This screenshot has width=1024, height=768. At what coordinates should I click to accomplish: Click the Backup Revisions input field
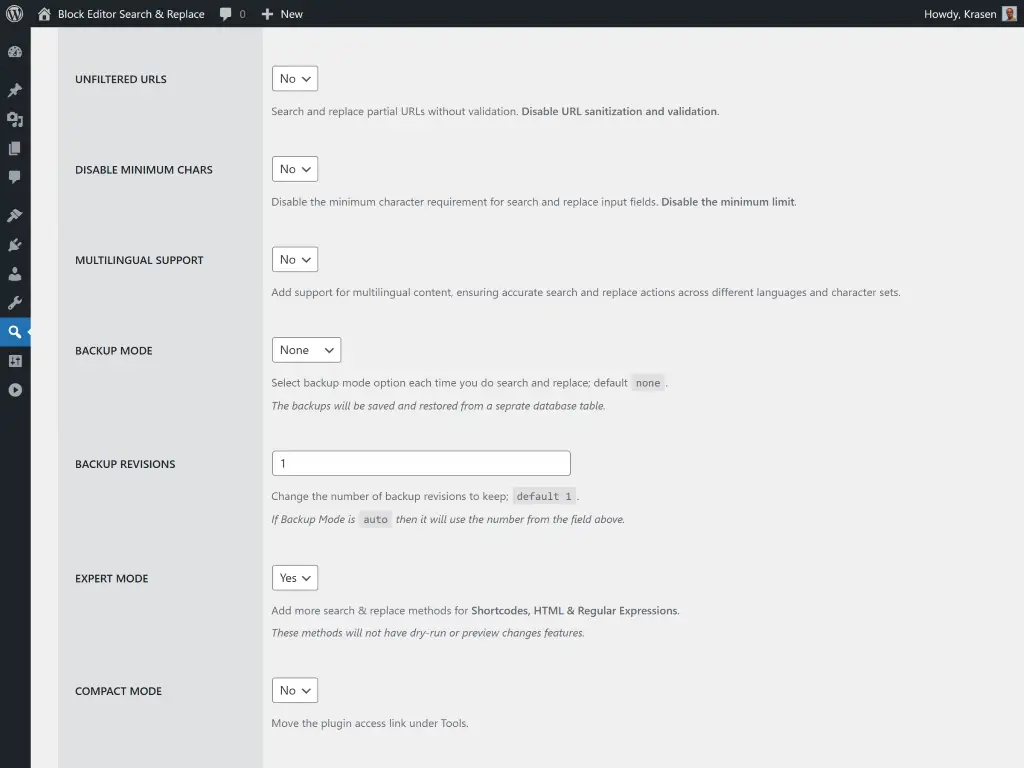420,463
